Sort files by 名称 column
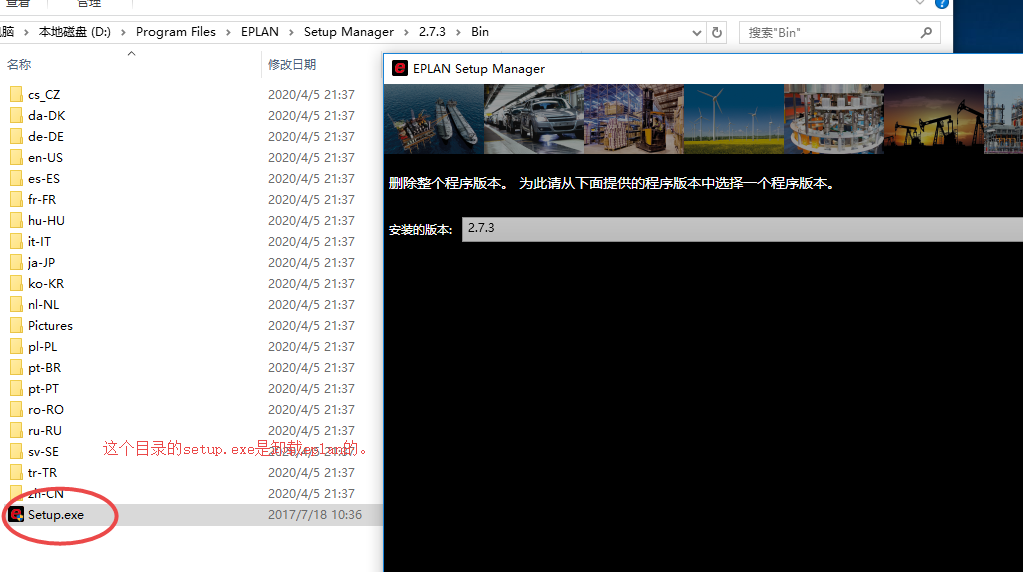The image size is (1023, 572). tap(19, 65)
